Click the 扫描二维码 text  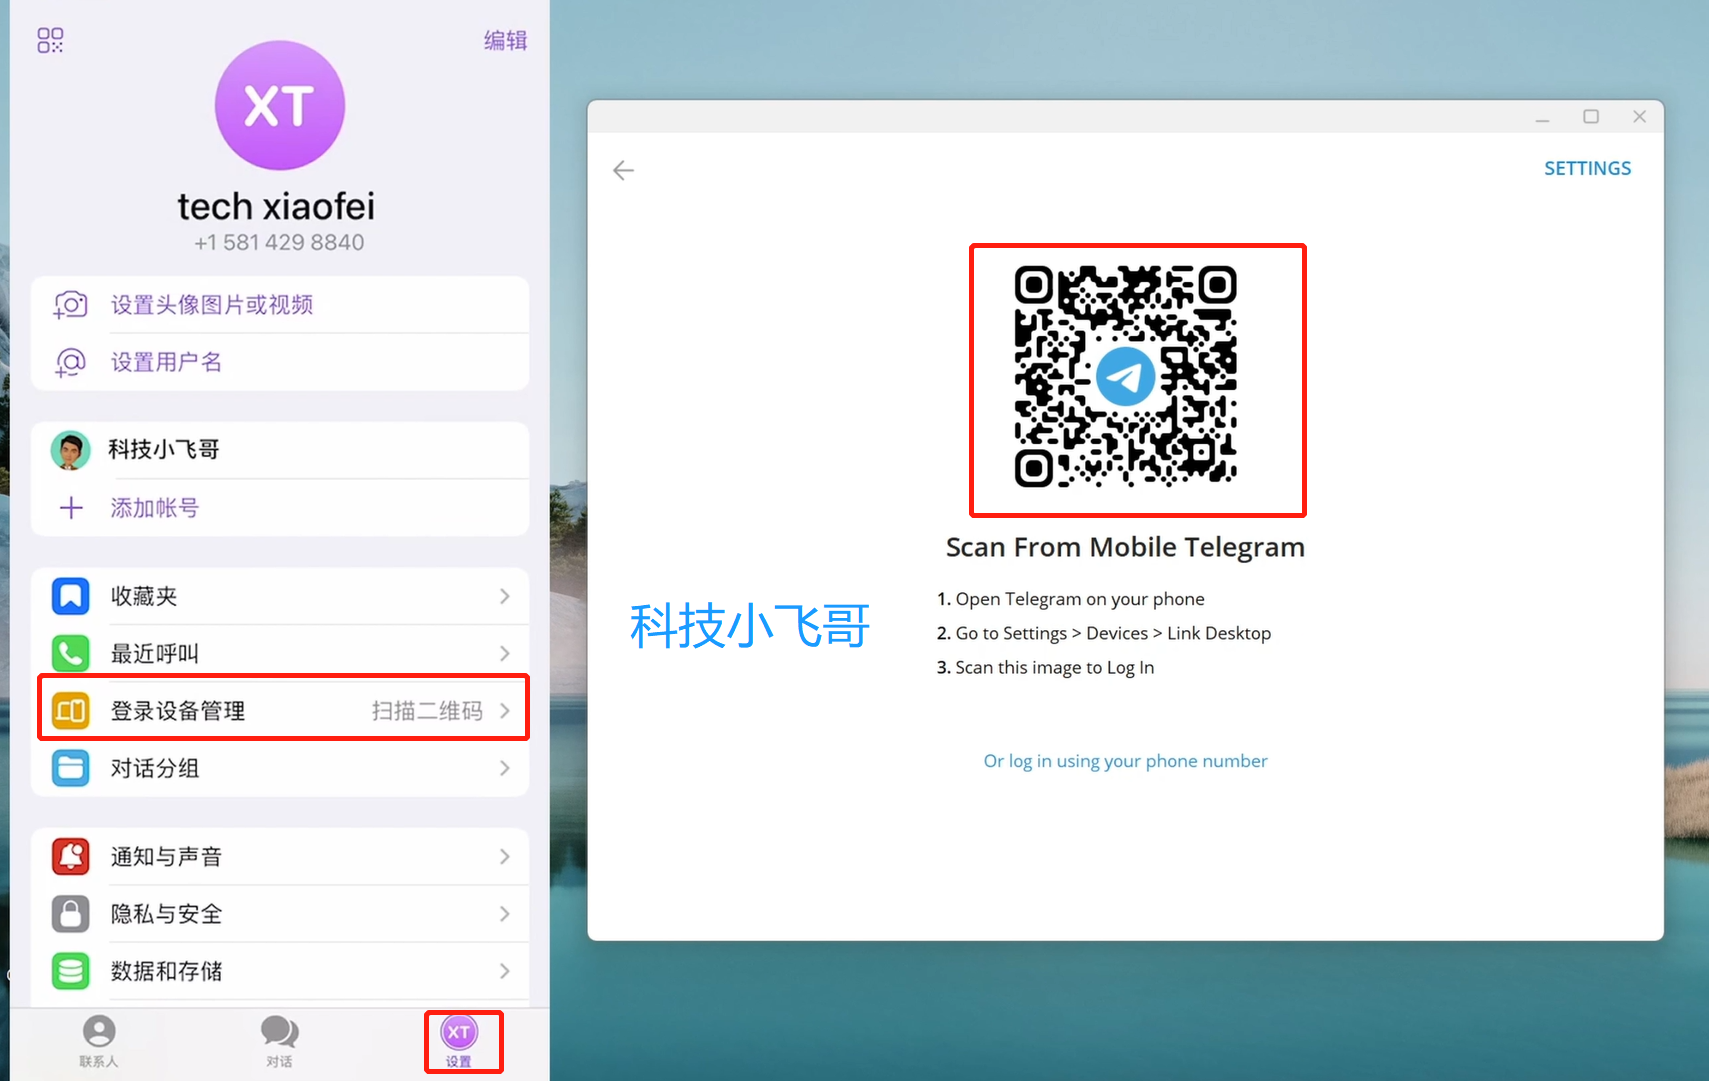pos(427,711)
